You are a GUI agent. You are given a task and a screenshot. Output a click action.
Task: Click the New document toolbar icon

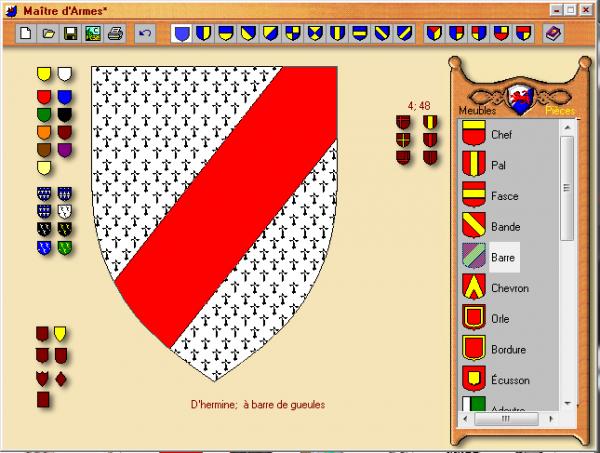[x=25, y=33]
